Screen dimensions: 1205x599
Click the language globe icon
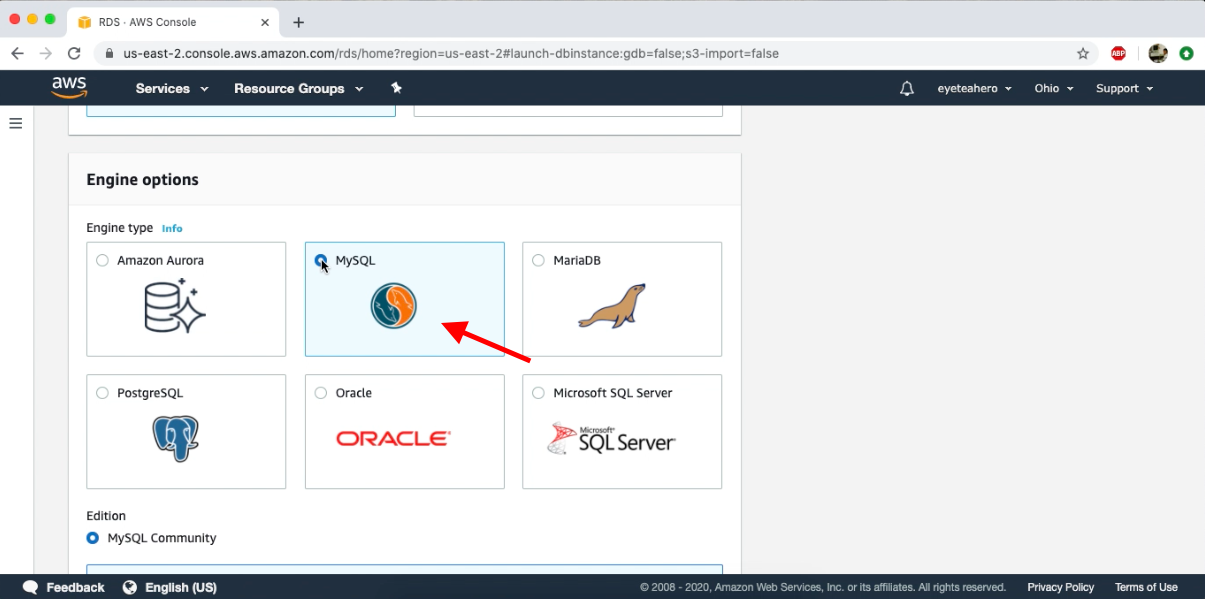[130, 587]
